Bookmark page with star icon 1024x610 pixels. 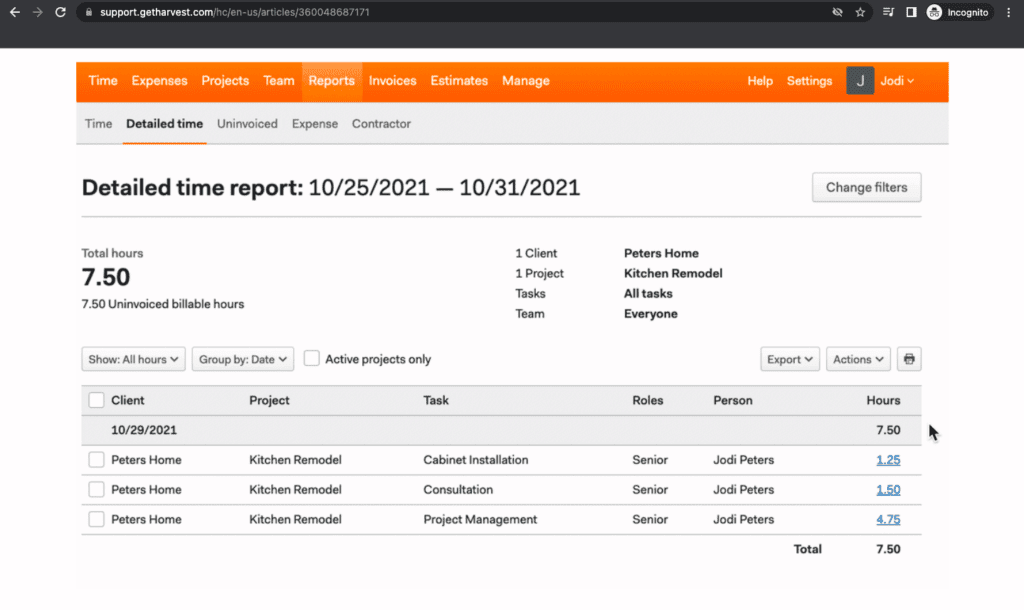860,12
